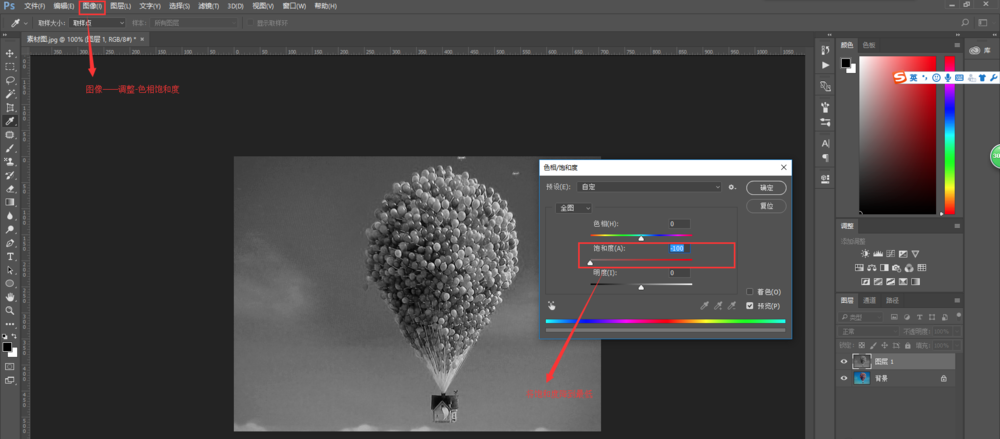Click the on-image adjustment hand icon
This screenshot has height=439, width=1000.
(551, 306)
